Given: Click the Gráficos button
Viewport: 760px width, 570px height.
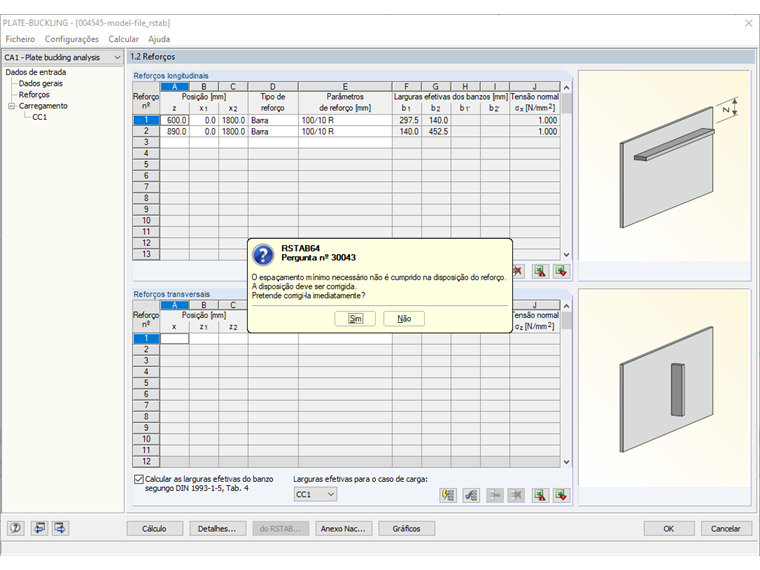Looking at the screenshot, I should pos(406,529).
